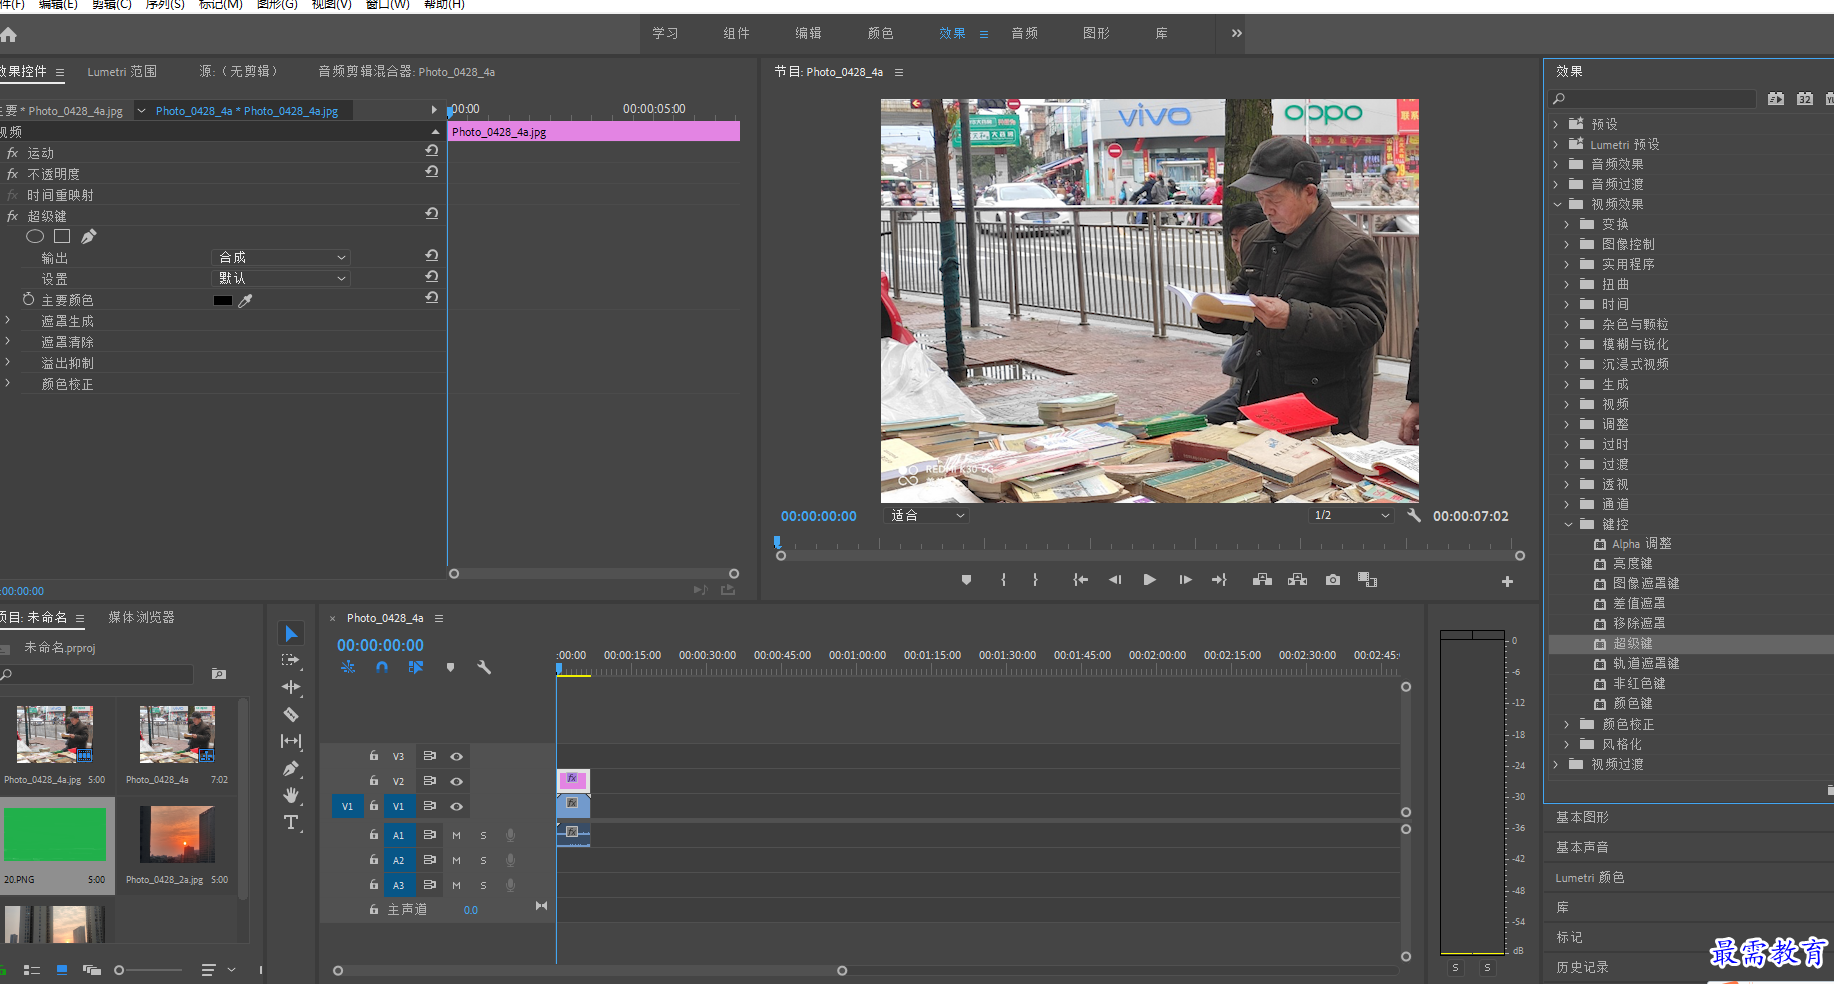This screenshot has height=984, width=1834.
Task: Switch to 编辑 workspace tab
Action: point(808,33)
